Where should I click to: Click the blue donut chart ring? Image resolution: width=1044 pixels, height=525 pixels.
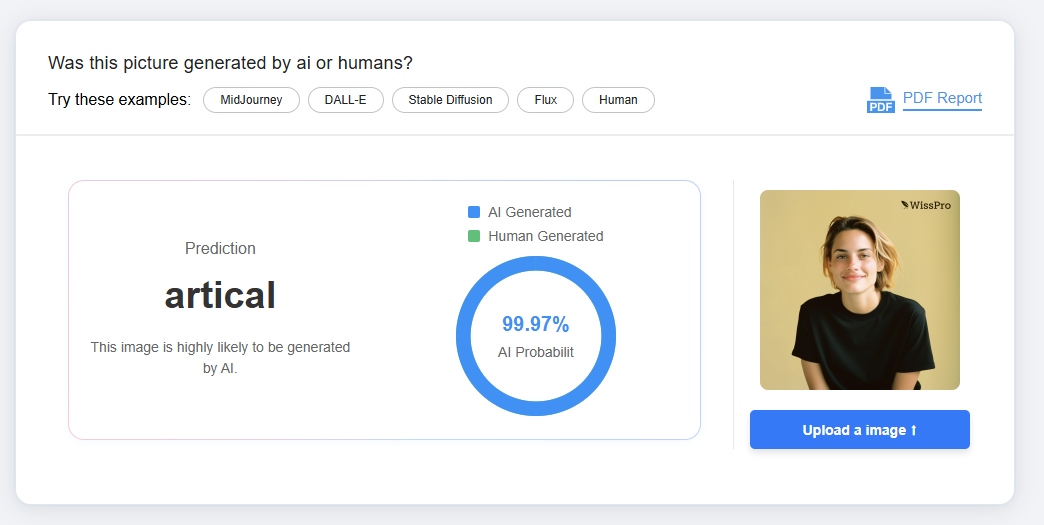coord(464,336)
